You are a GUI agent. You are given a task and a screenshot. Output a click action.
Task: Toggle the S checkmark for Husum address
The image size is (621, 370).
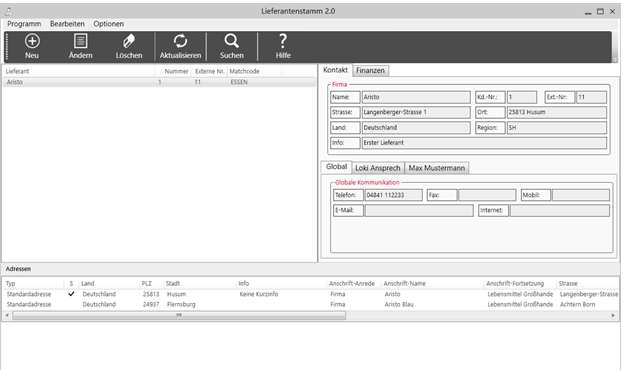[x=71, y=294]
